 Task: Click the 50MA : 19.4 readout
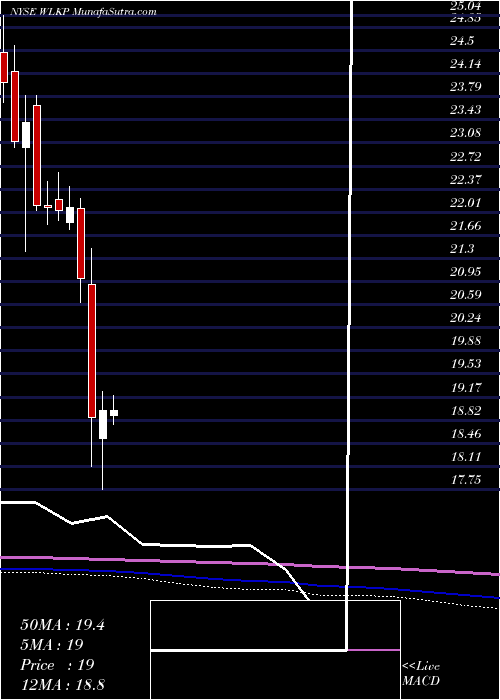tap(62, 625)
